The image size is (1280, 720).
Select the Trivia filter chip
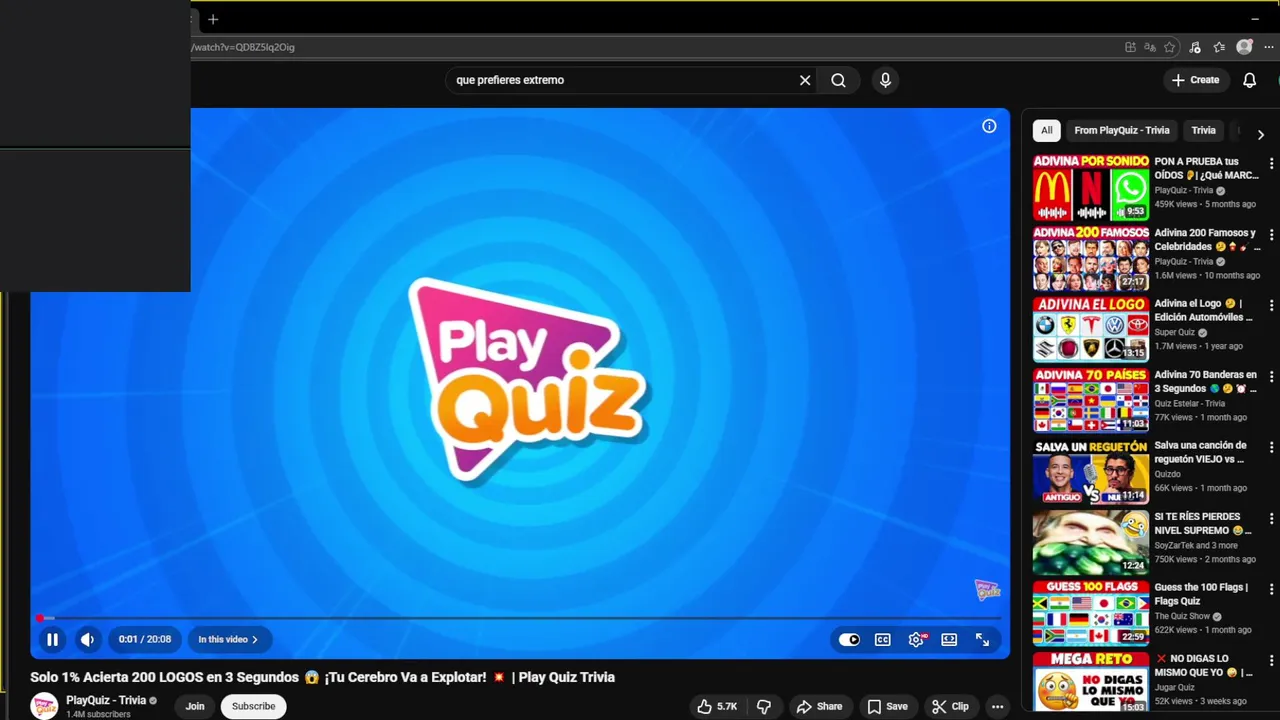1203,130
